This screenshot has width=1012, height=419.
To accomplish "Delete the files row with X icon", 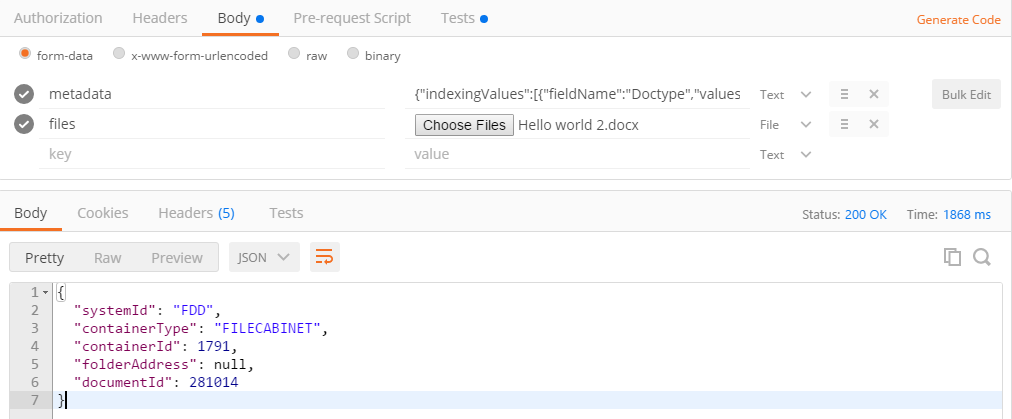I will click(x=873, y=124).
